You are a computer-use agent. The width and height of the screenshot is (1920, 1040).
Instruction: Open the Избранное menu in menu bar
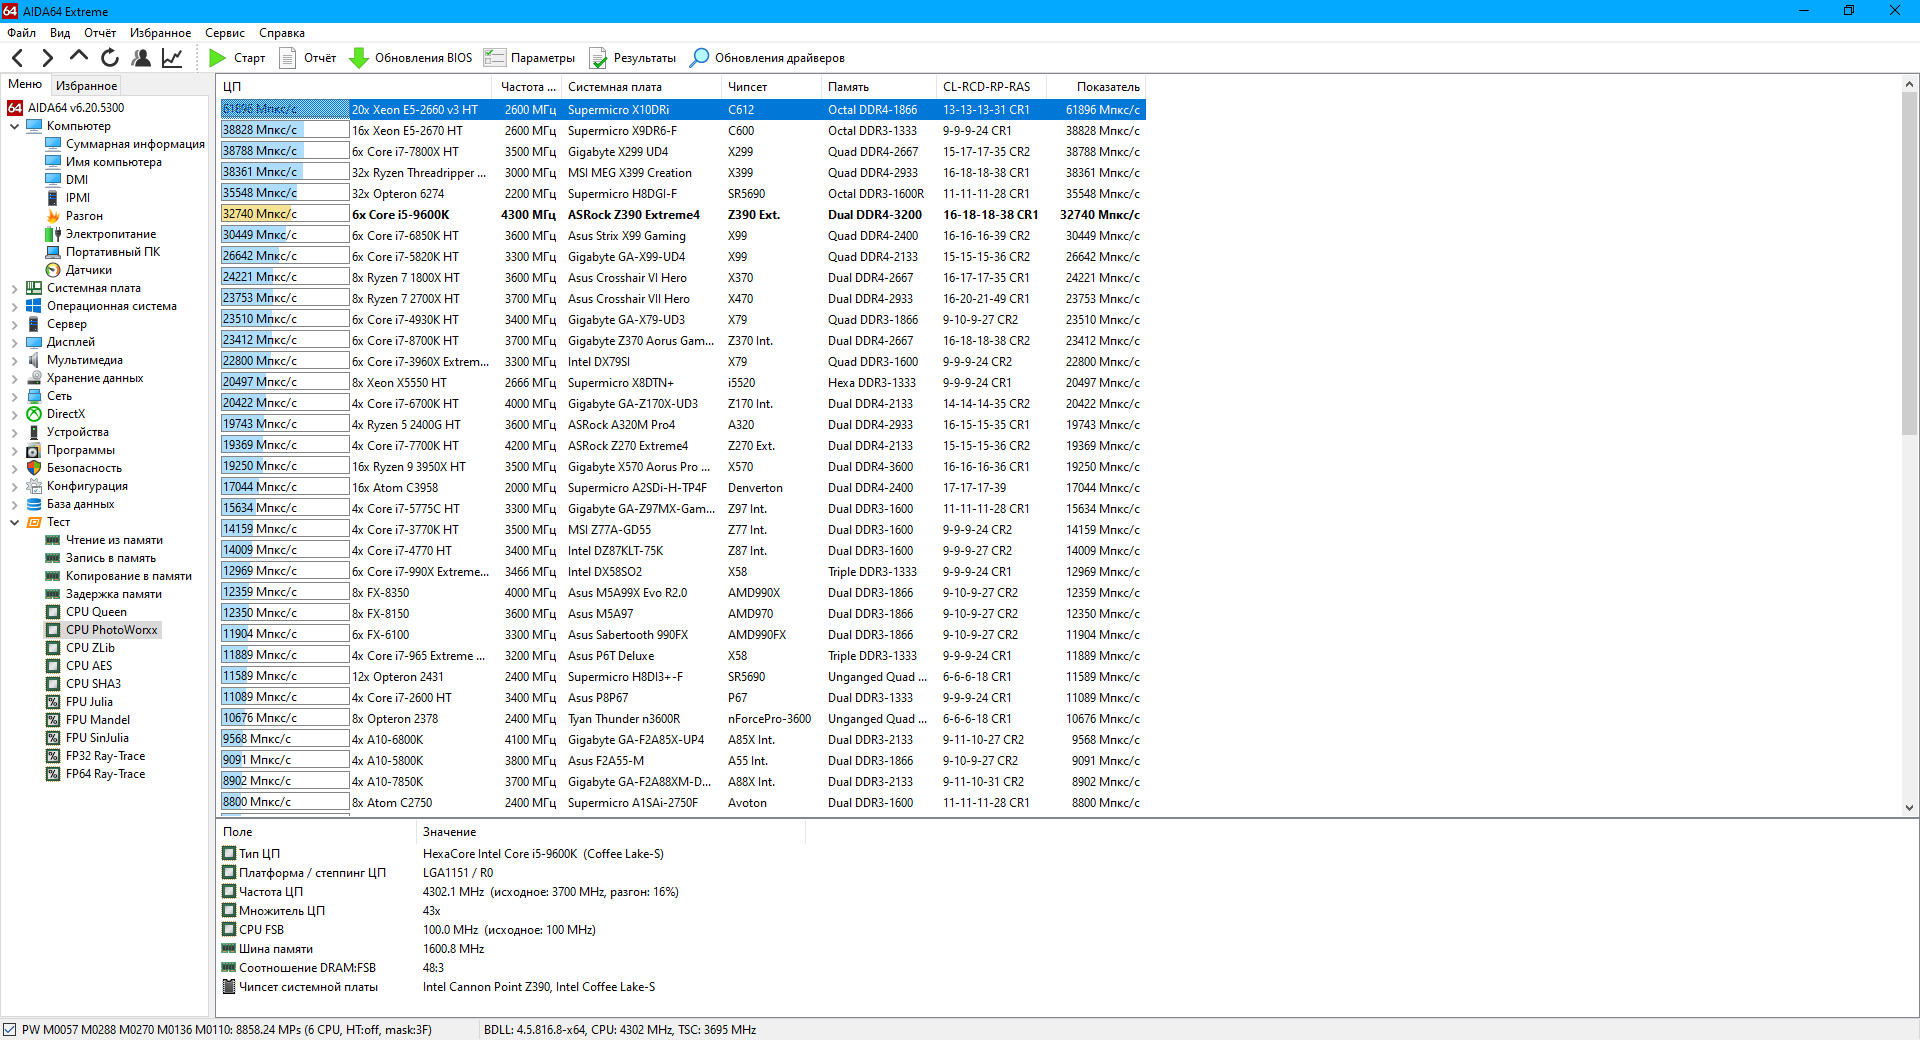[x=160, y=33]
